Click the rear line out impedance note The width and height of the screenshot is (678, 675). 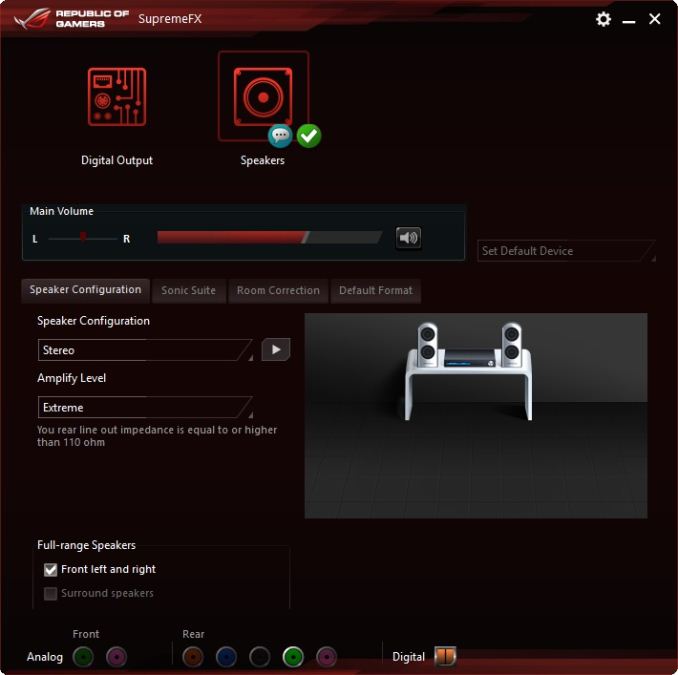157,436
